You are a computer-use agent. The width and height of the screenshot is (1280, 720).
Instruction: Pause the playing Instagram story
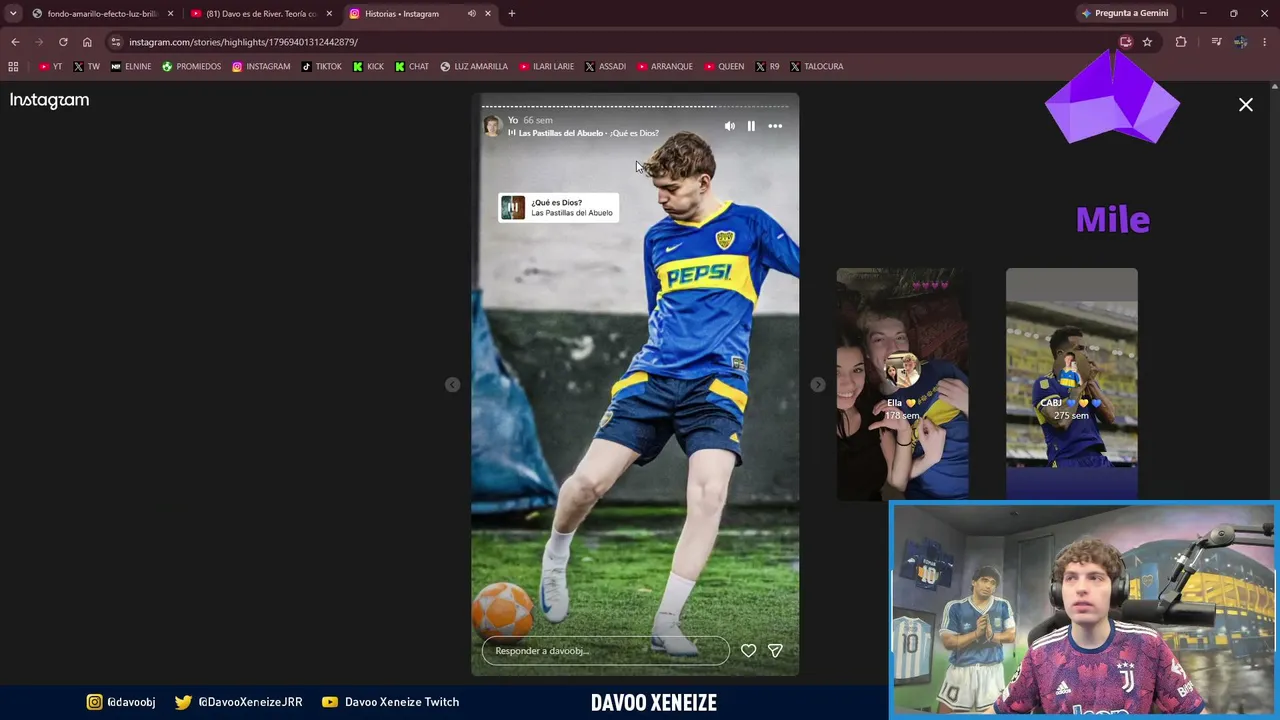[x=751, y=126]
